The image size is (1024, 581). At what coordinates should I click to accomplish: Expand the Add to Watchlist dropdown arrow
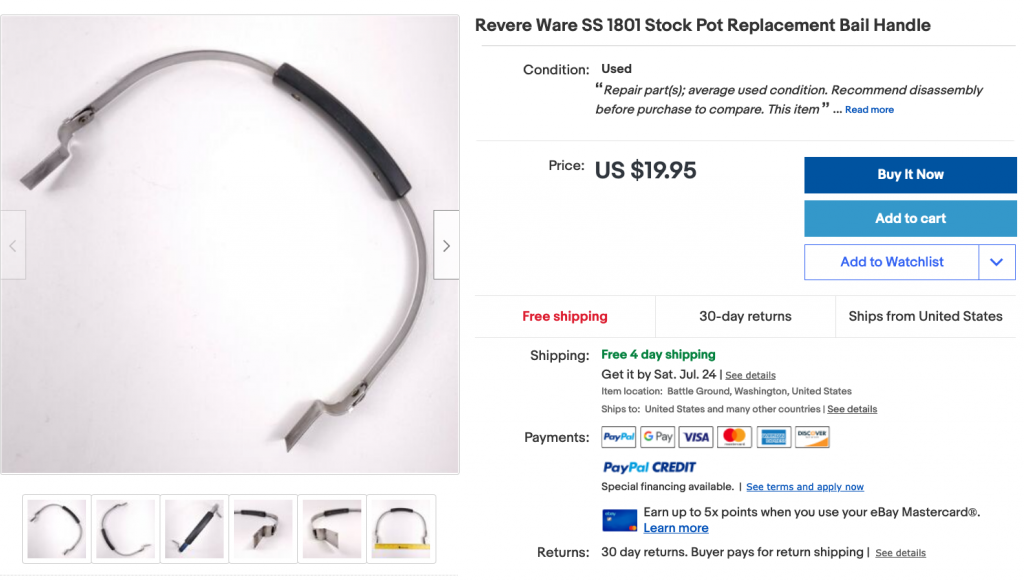[997, 262]
